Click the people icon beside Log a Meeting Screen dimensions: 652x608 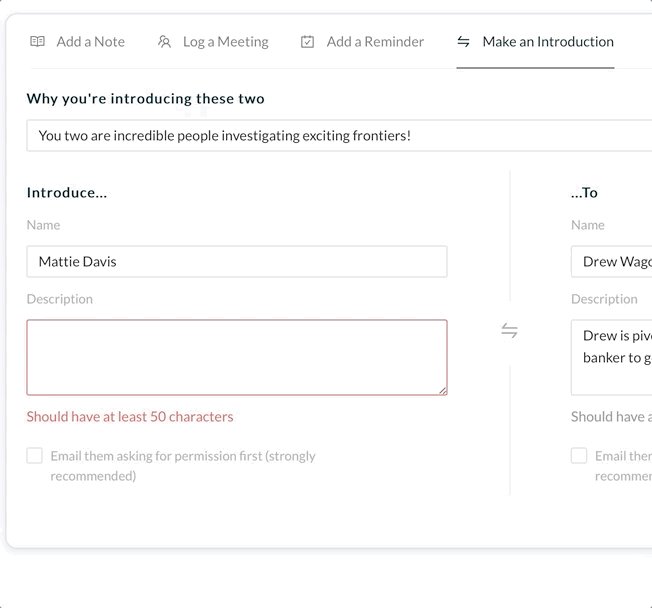click(x=164, y=41)
